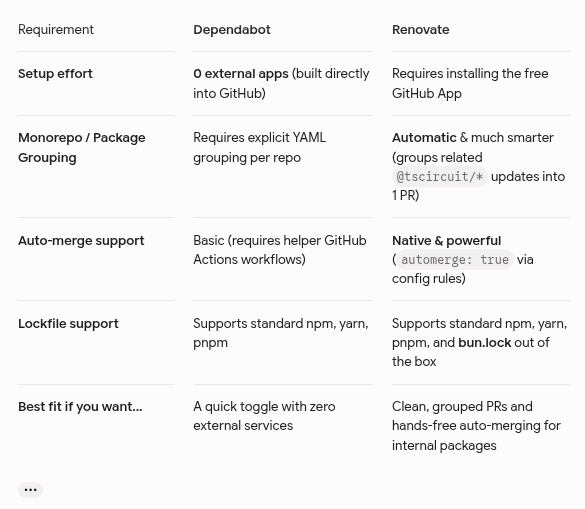Click A quick toggle with zero external services
This screenshot has width=585, height=509.
point(264,416)
